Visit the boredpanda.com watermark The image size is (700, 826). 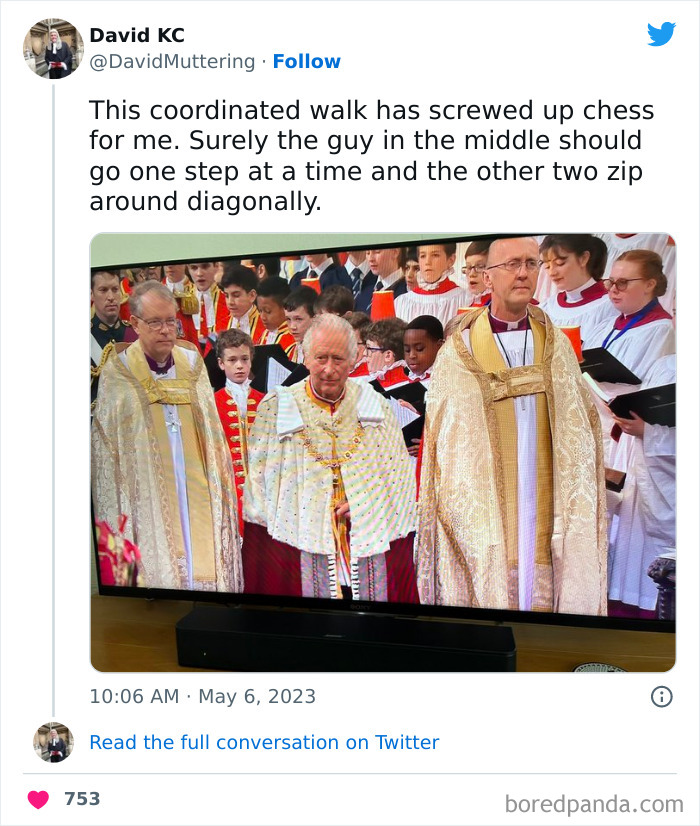pyautogui.click(x=594, y=803)
